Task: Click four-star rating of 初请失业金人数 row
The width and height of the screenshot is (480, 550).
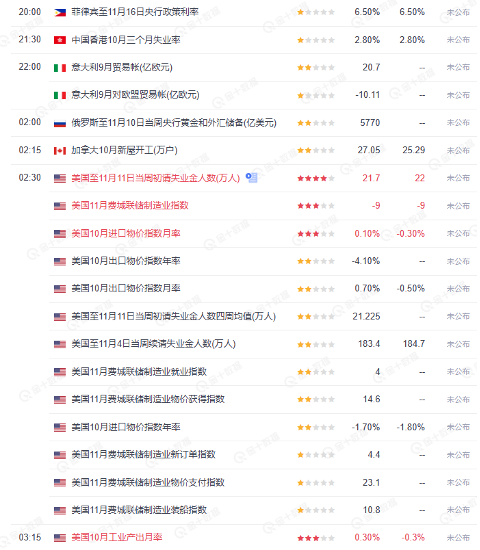Action: [316, 179]
